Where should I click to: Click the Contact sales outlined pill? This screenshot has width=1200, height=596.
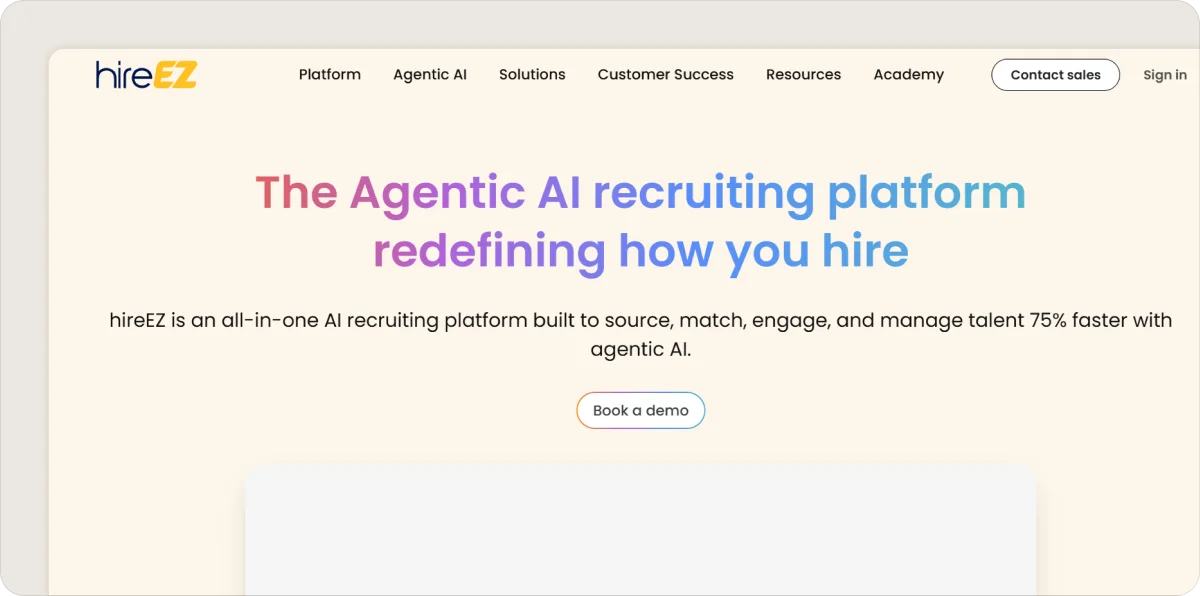point(1055,74)
